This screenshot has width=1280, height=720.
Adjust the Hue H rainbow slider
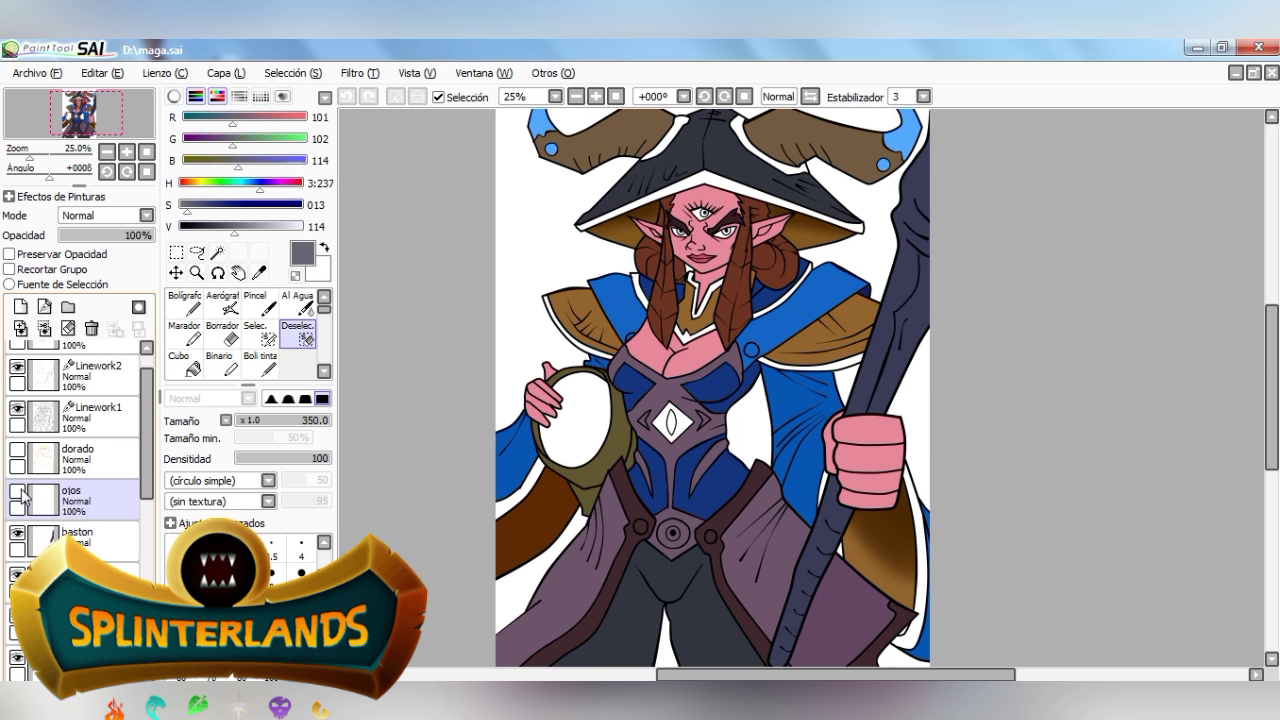click(x=241, y=183)
